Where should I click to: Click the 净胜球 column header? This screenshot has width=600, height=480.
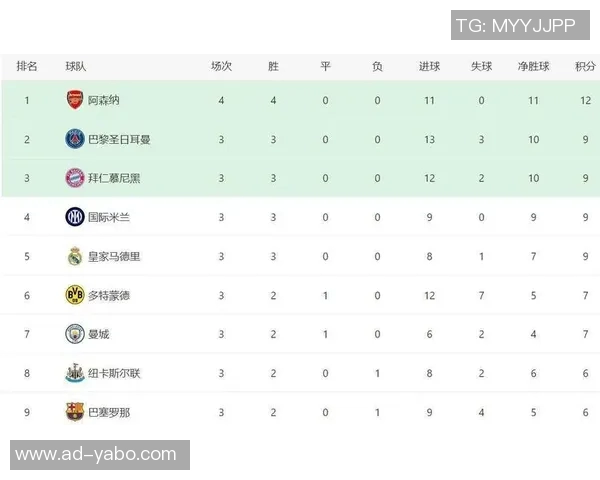click(x=533, y=66)
